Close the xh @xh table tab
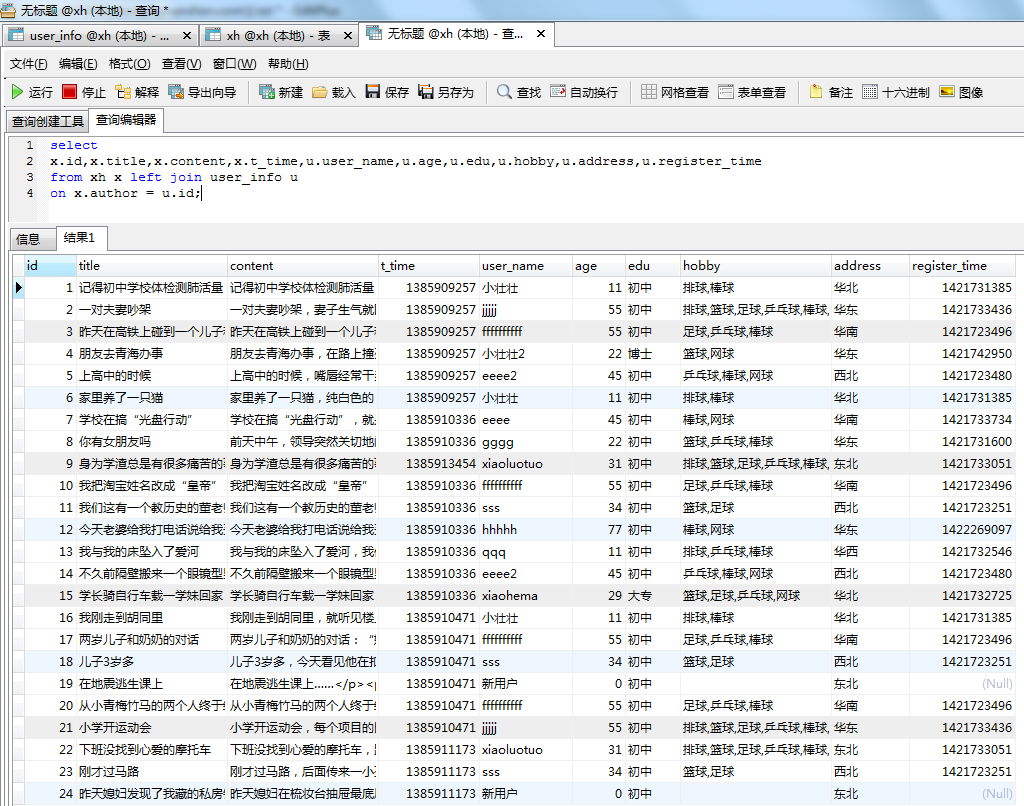The width and height of the screenshot is (1024, 806). tap(348, 35)
